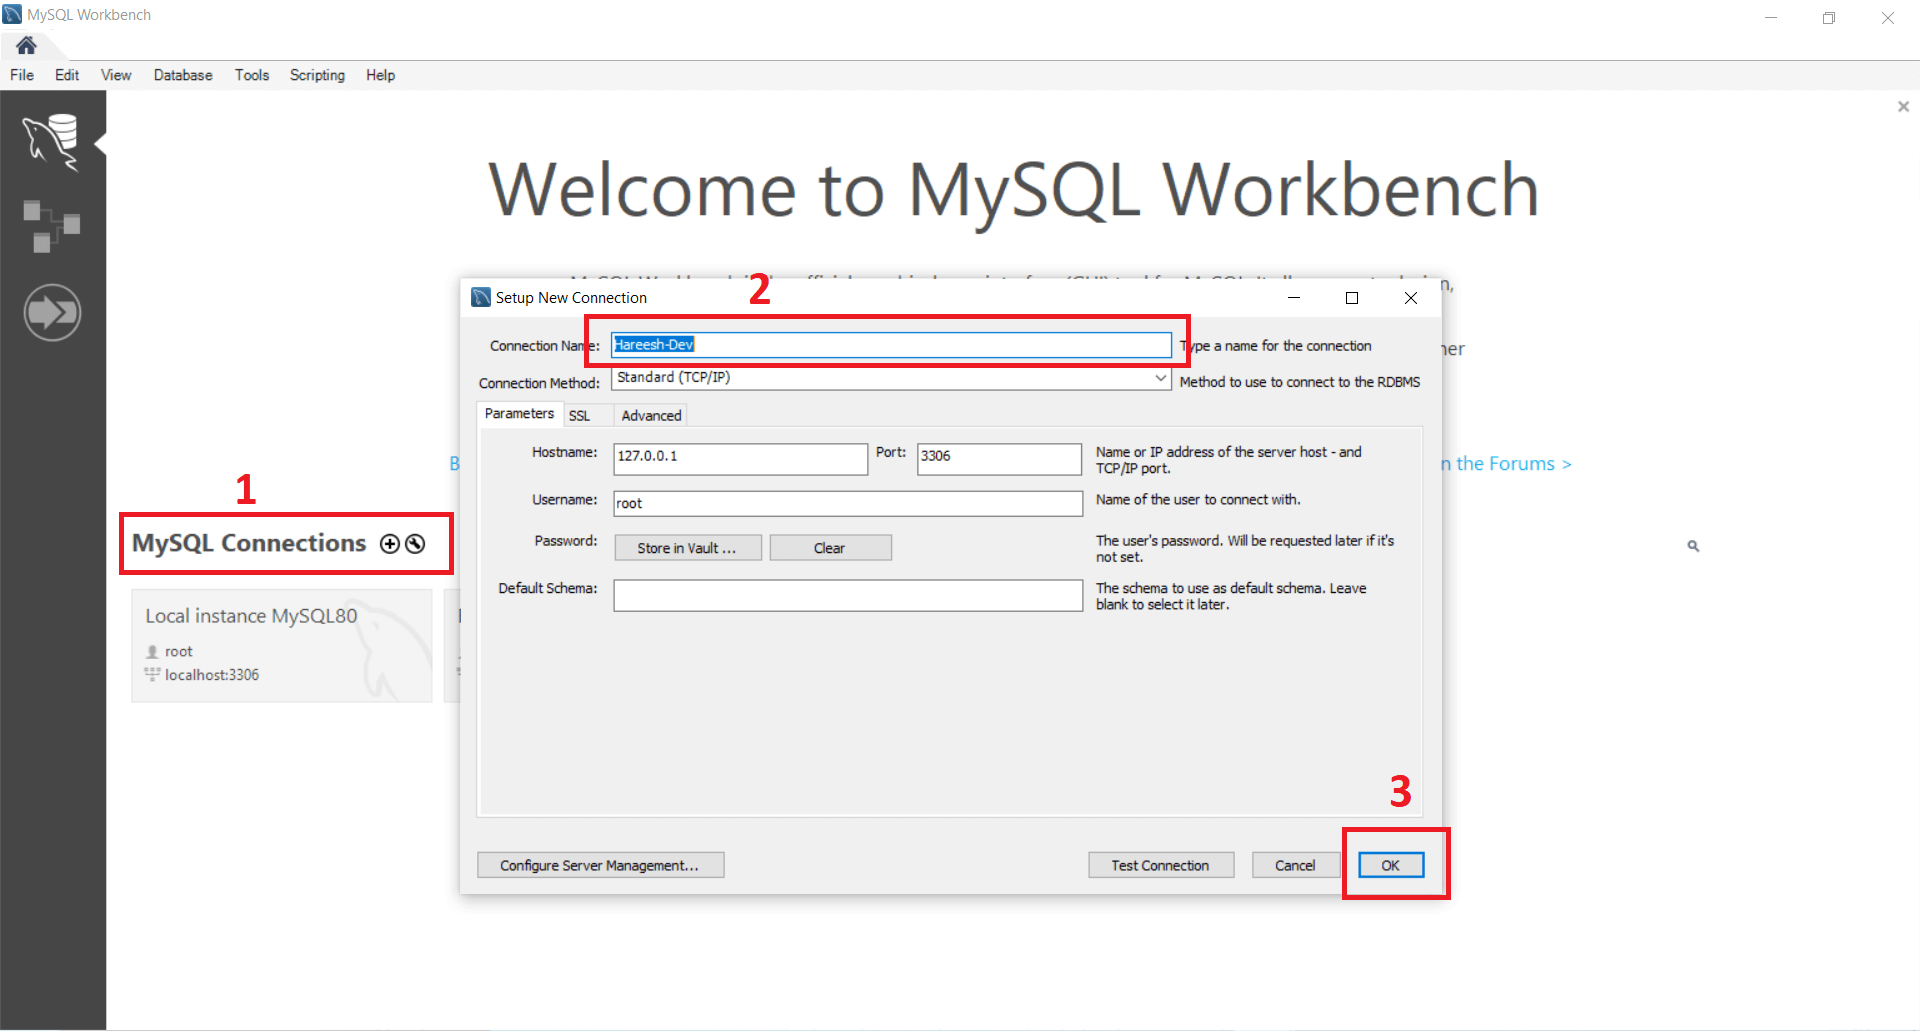Click inside the Default Schema field
The width and height of the screenshot is (1920, 1031).
point(847,595)
